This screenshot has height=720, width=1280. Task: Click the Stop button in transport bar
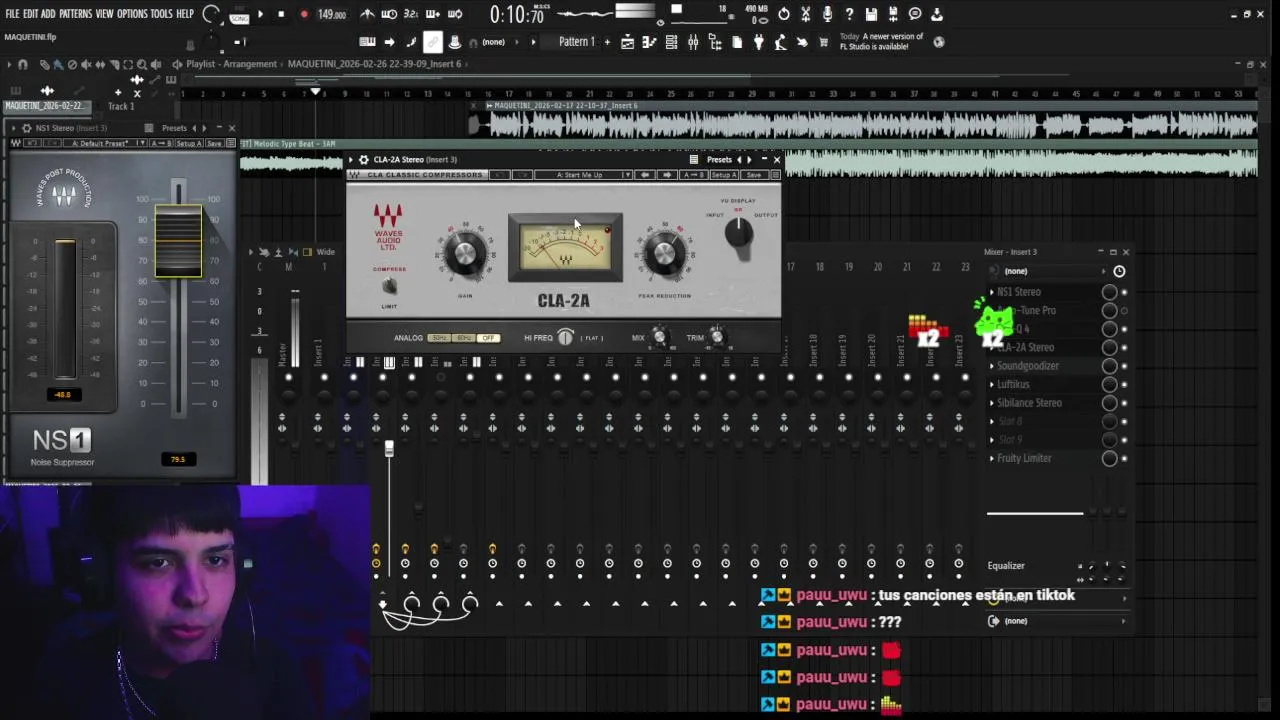click(x=281, y=14)
